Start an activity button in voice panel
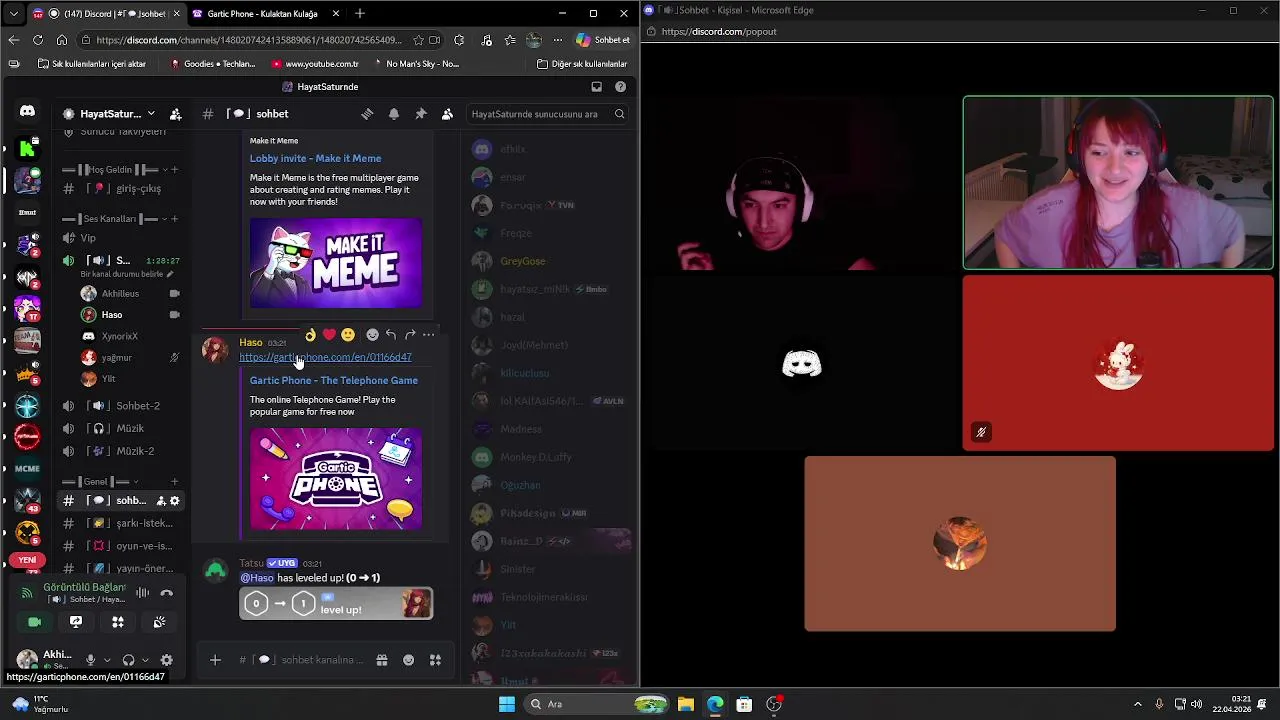Image resolution: width=1280 pixels, height=720 pixels. click(x=118, y=622)
